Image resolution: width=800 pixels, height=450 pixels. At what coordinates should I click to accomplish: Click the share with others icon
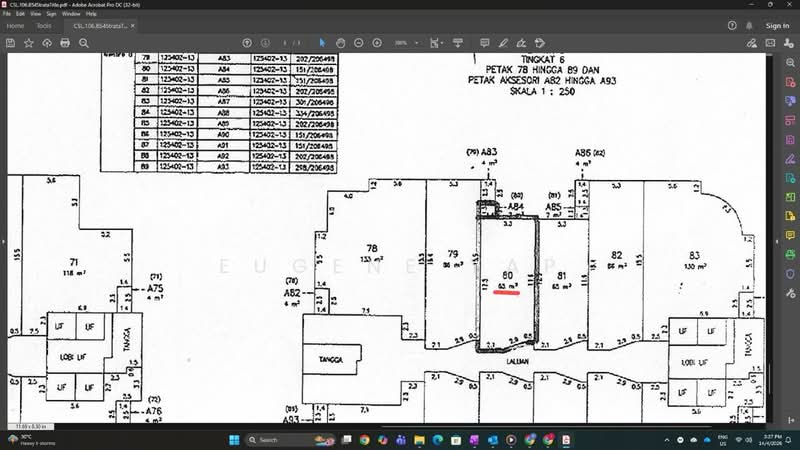coord(788,43)
